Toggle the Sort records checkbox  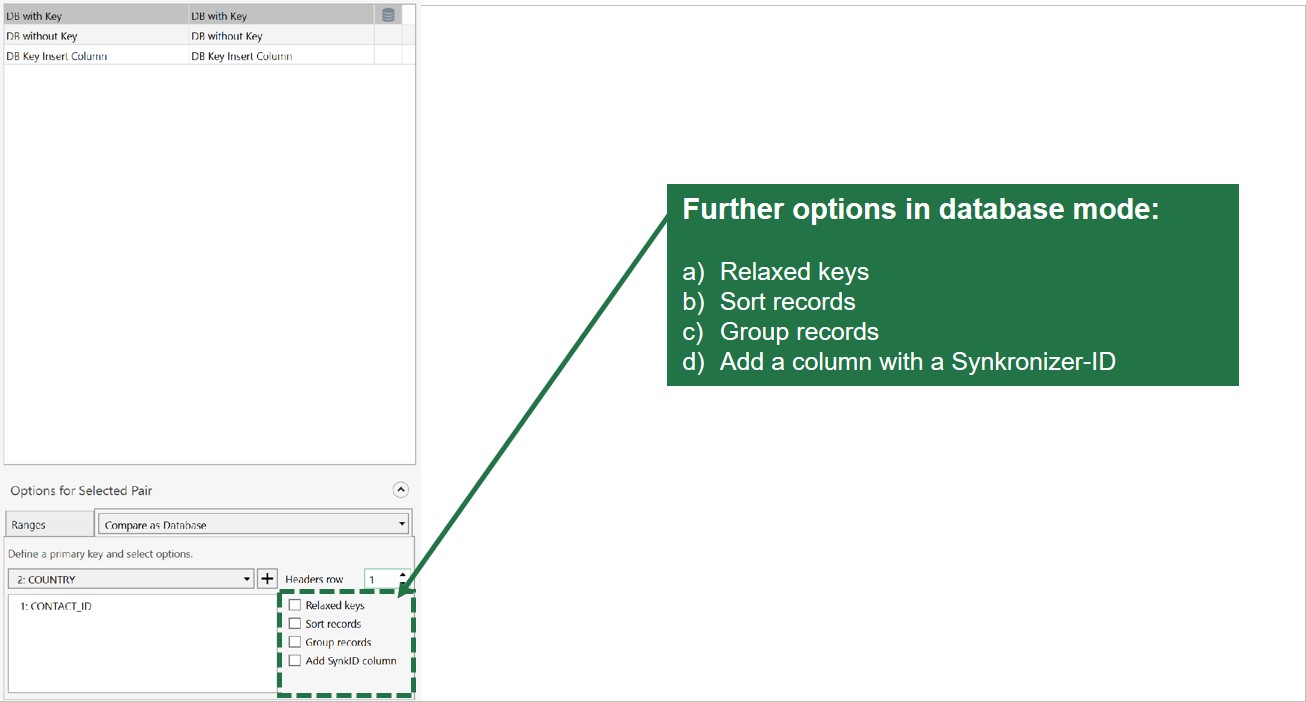point(295,623)
